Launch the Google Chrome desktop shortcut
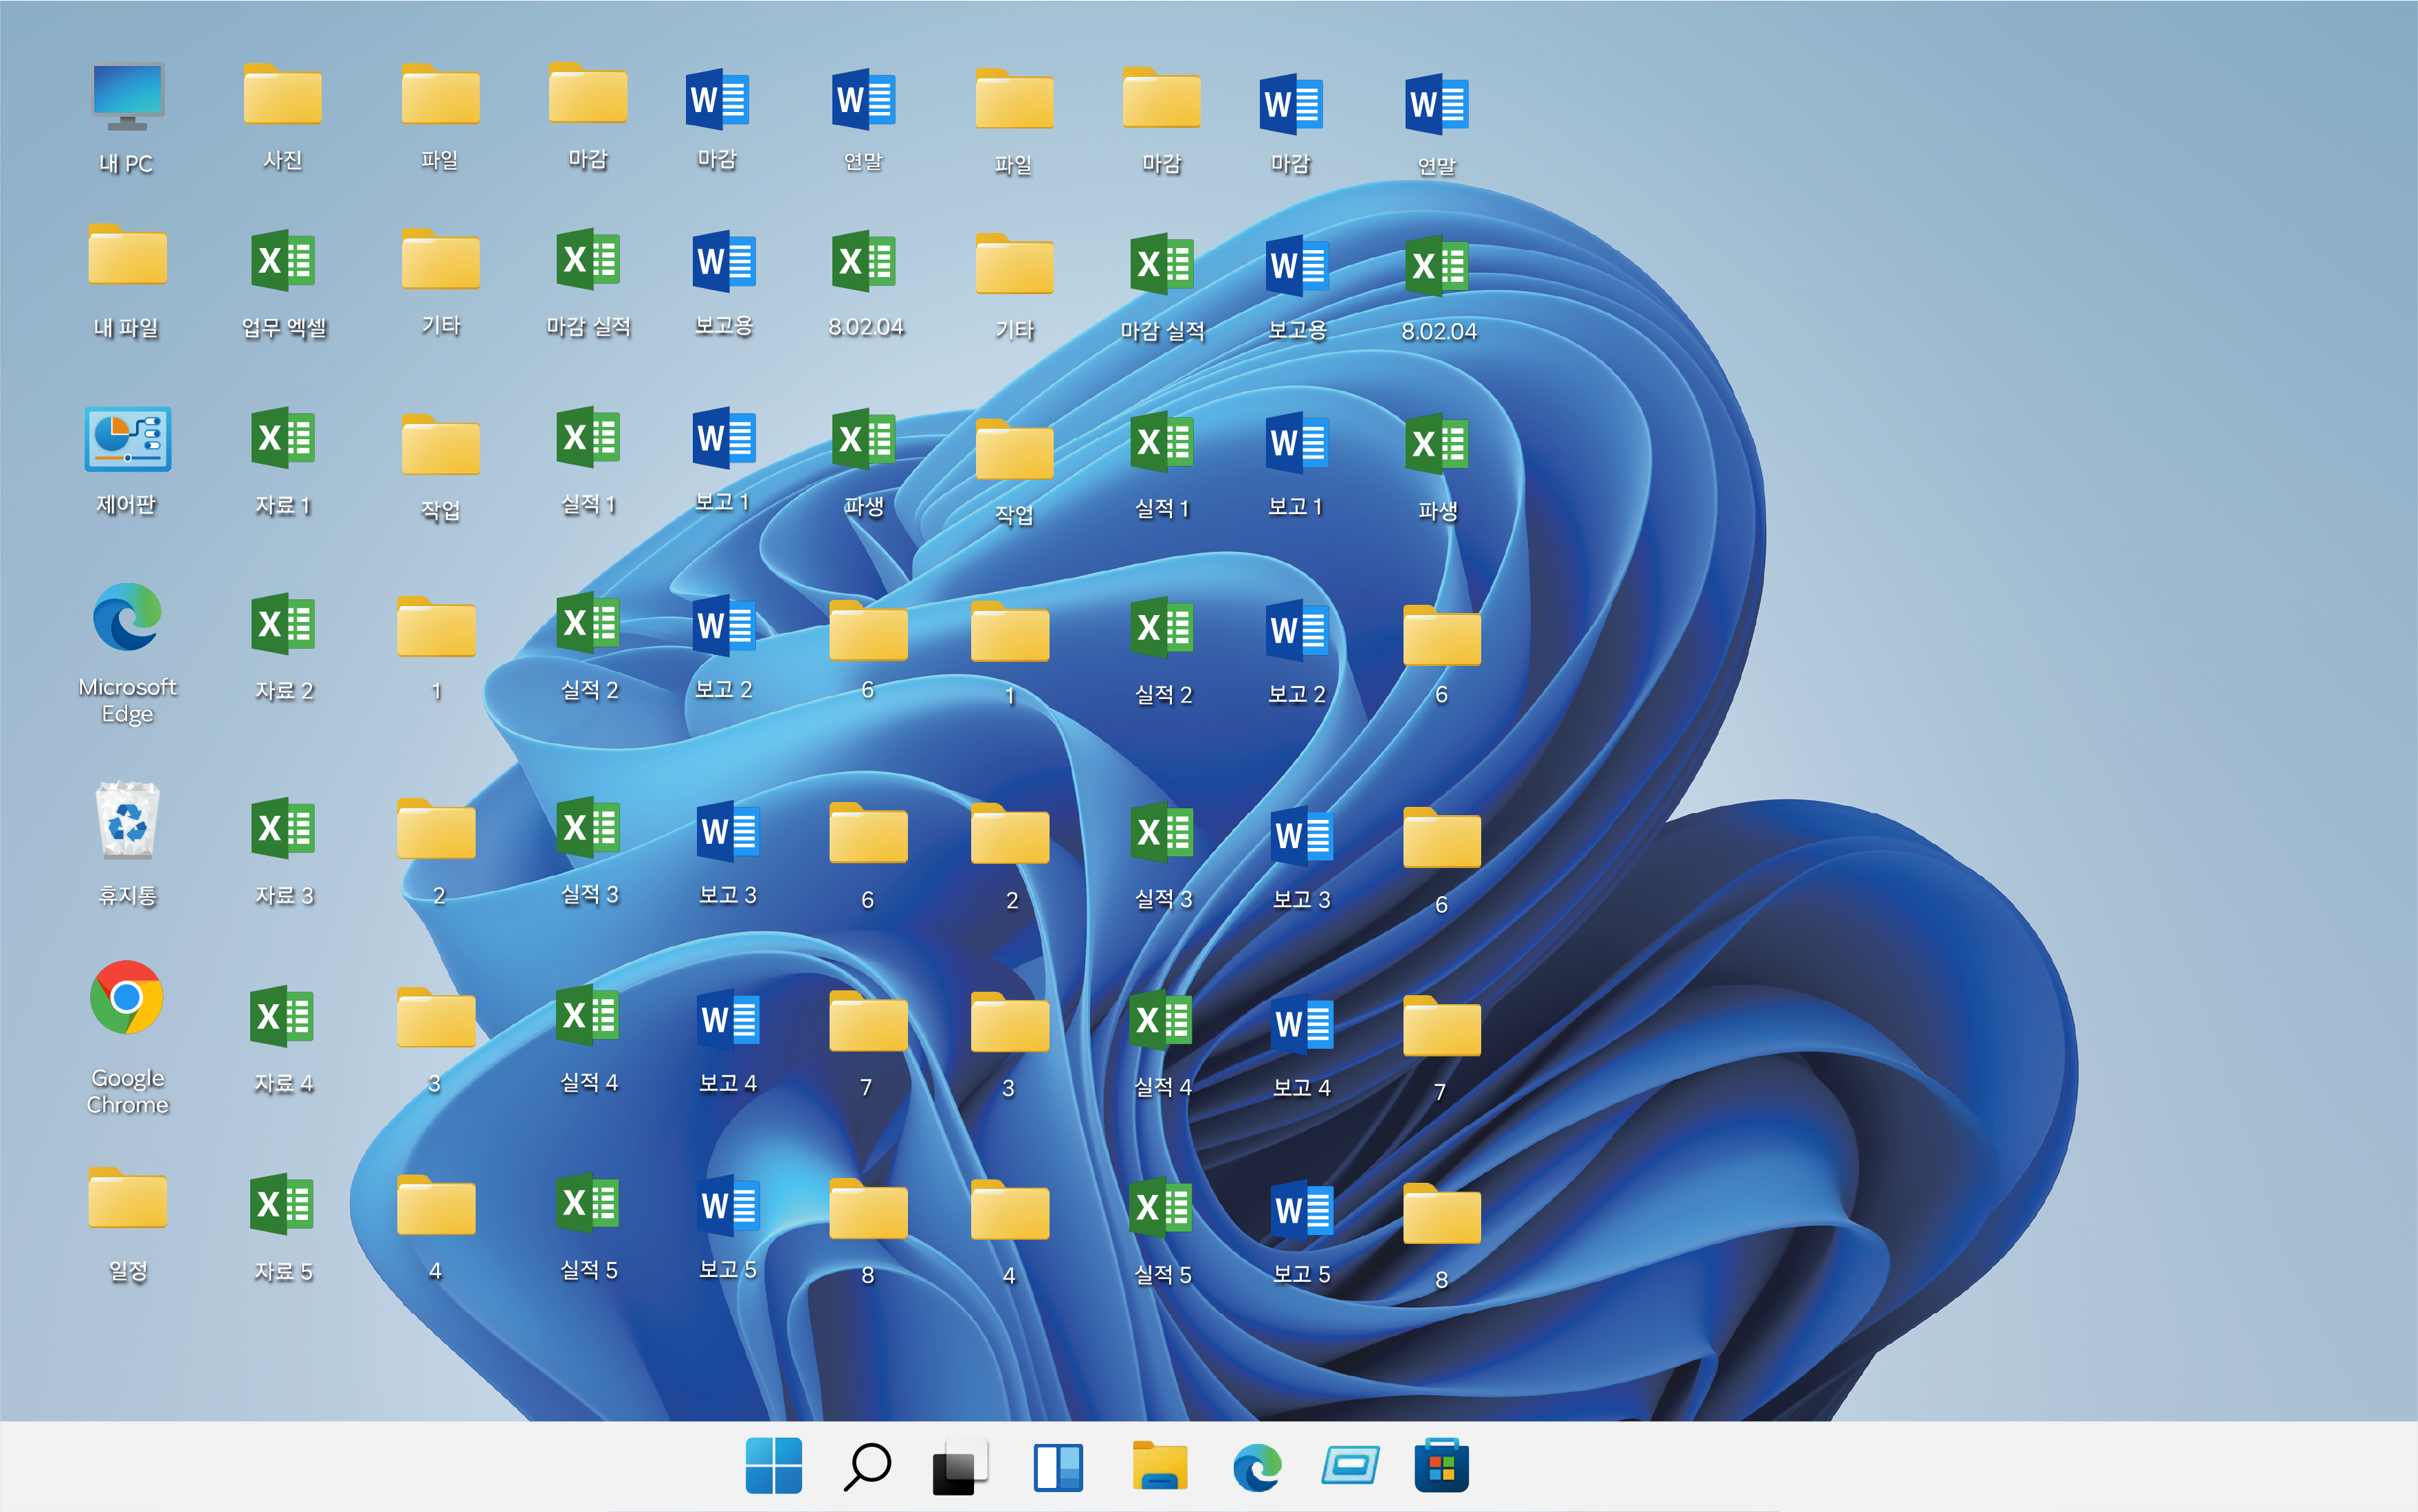The image size is (2418, 1512). (x=127, y=998)
